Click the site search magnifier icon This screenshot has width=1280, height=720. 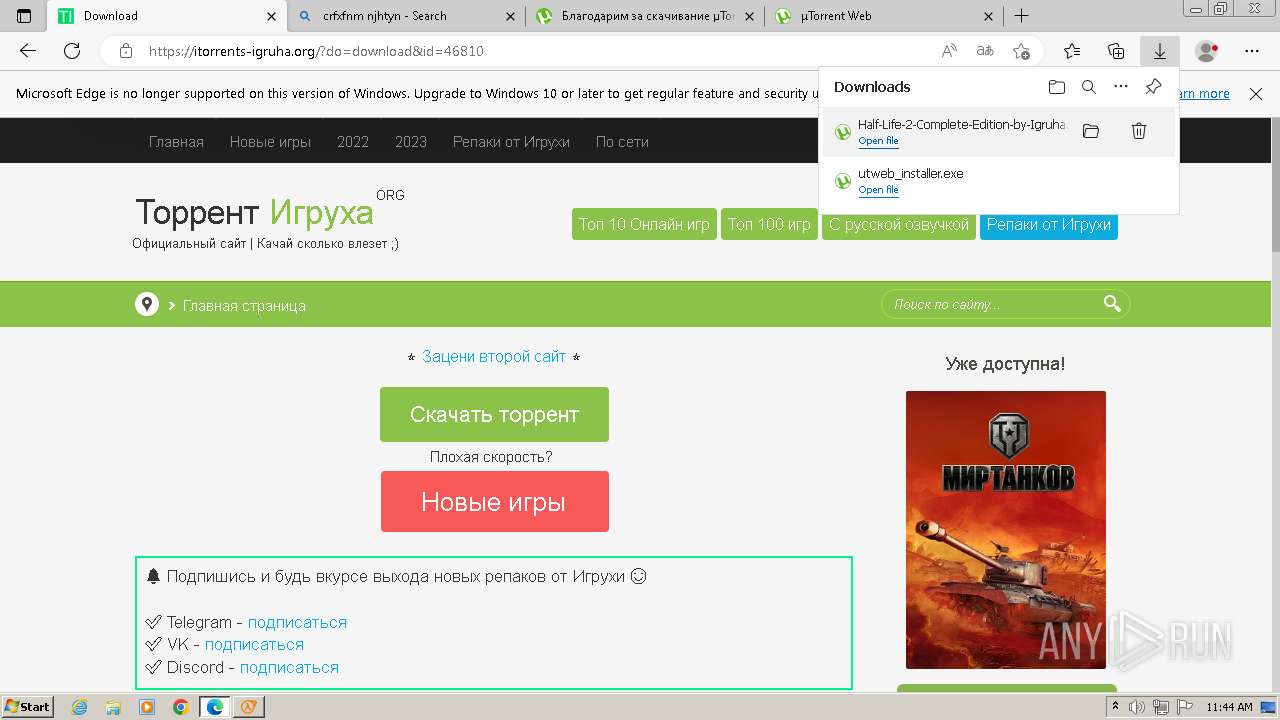point(1112,304)
